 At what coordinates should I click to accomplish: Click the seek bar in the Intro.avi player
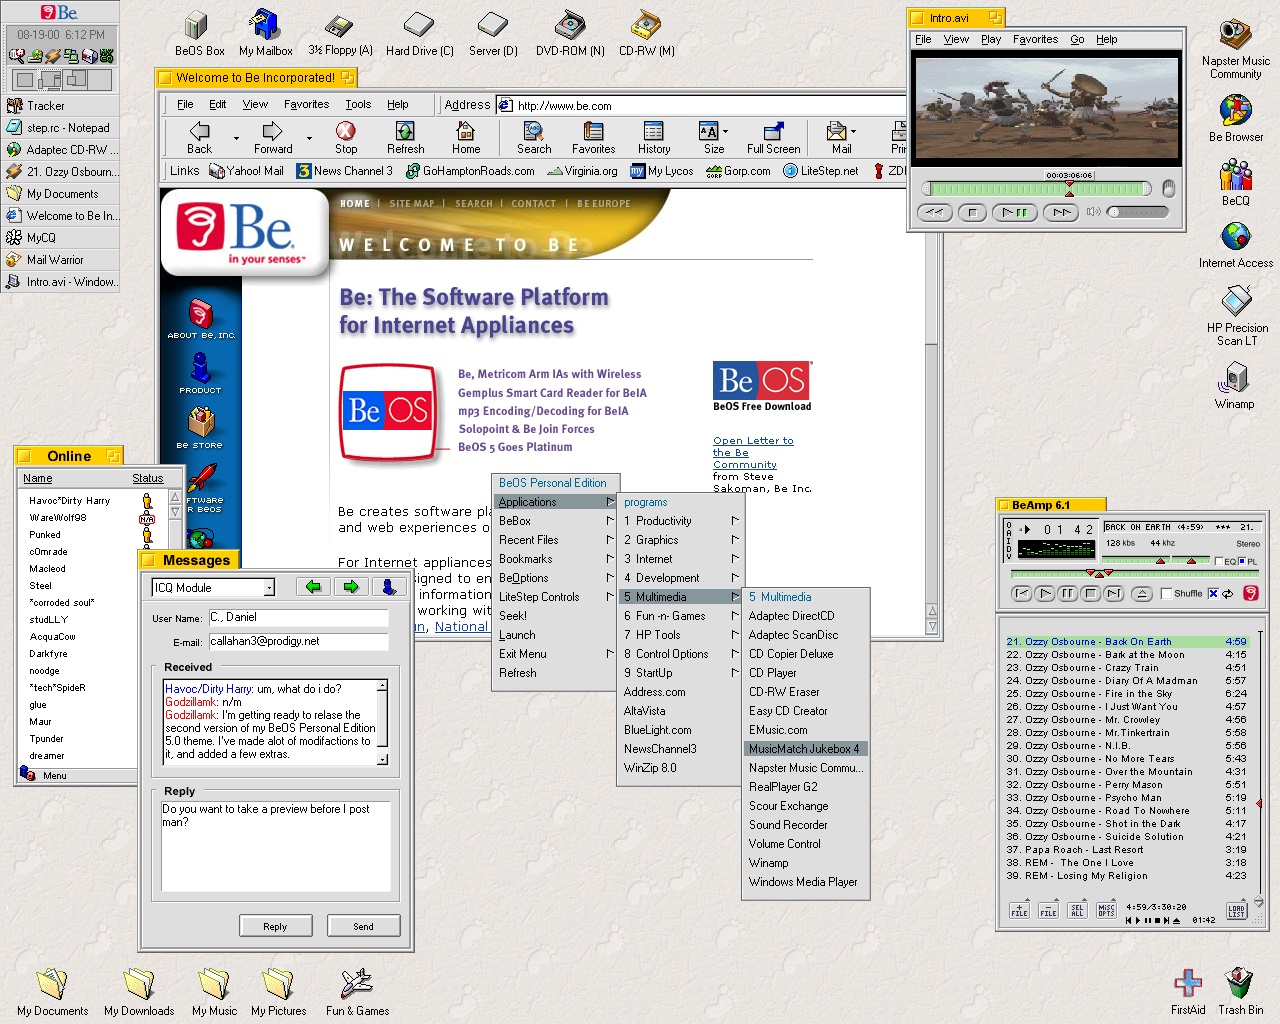[1037, 189]
